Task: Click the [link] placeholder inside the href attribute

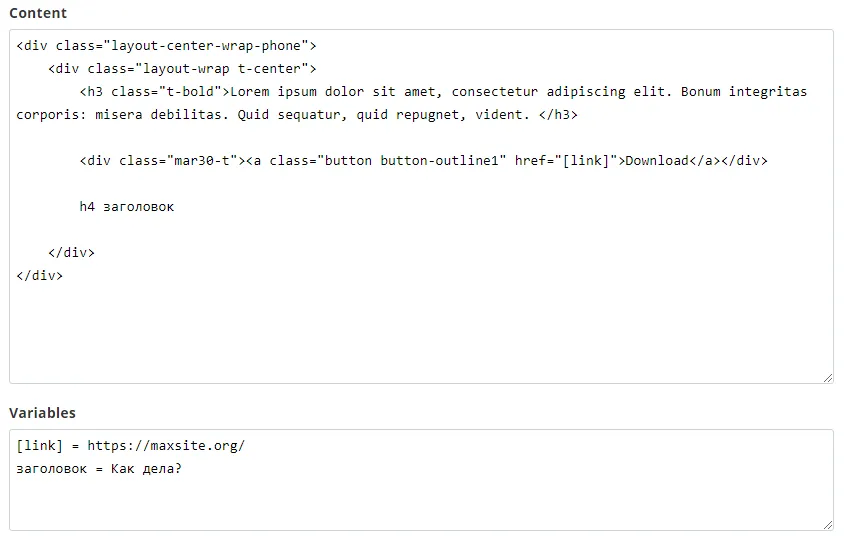Action: tap(586, 160)
